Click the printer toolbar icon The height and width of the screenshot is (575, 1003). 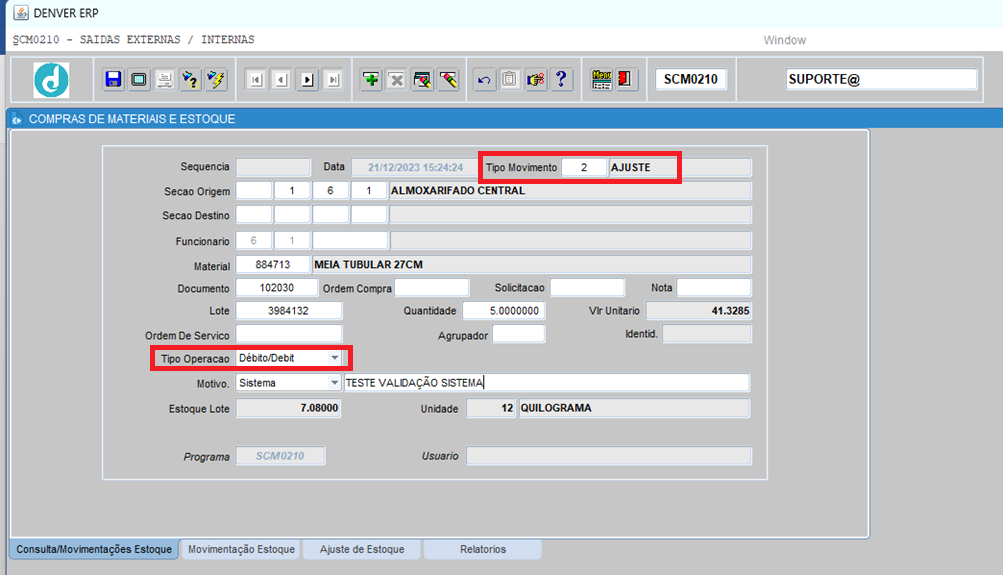coord(164,79)
